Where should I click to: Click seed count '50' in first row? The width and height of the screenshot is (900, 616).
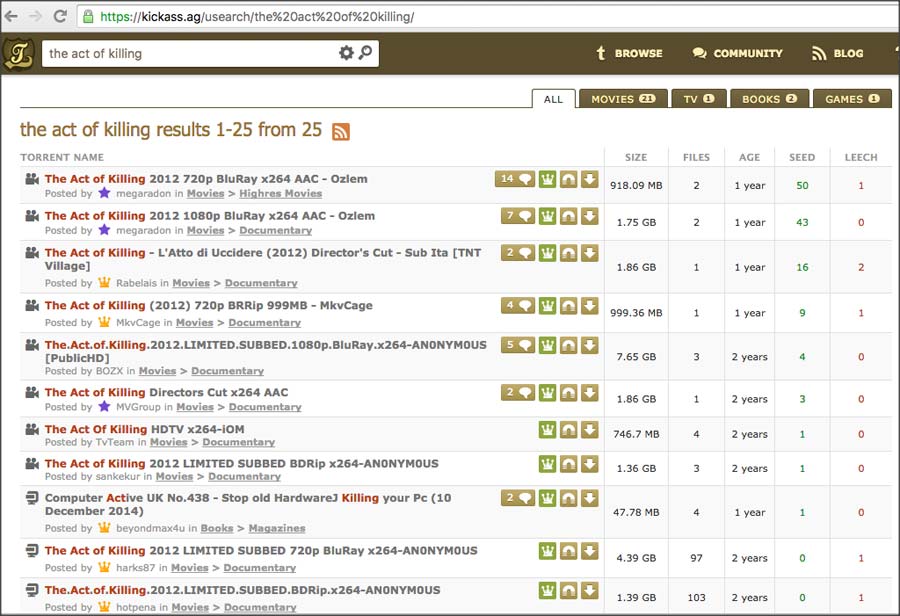(802, 185)
